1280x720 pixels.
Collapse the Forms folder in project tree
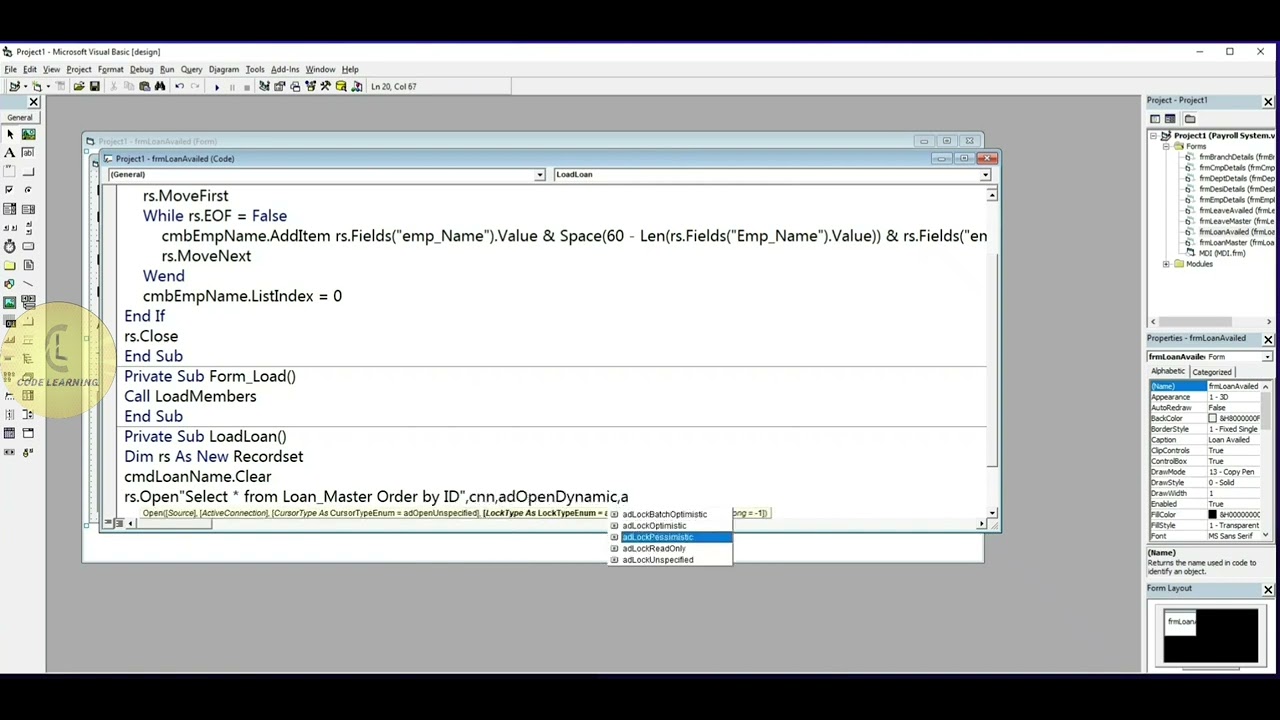tap(1166, 147)
